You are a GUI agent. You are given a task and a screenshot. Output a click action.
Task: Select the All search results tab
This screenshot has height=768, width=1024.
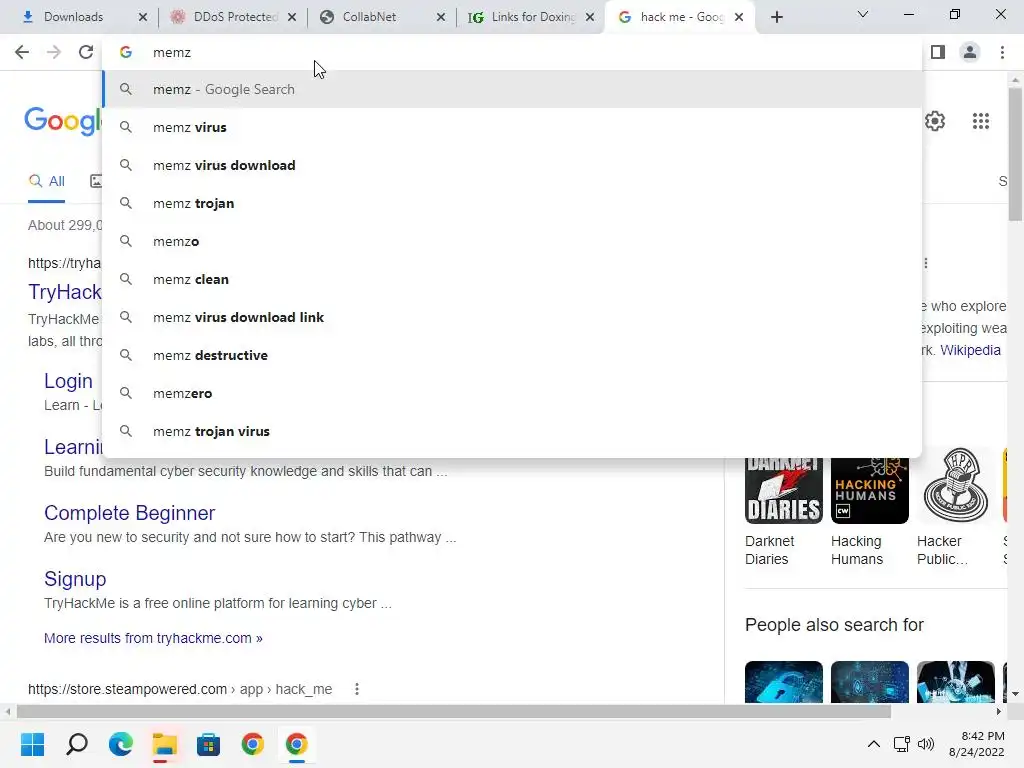click(46, 181)
